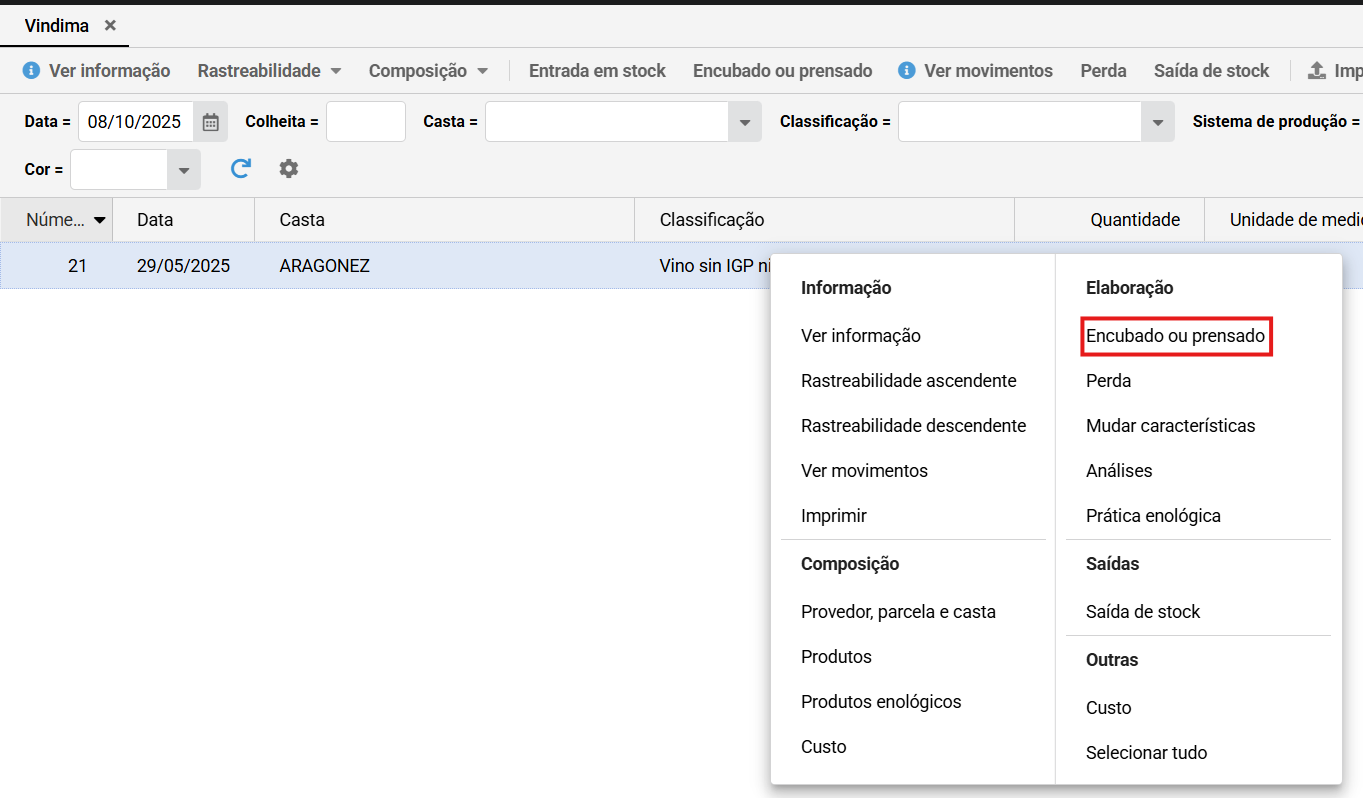Click the calendar icon next to Data field
Image resolution: width=1363 pixels, height=798 pixels.
211,122
